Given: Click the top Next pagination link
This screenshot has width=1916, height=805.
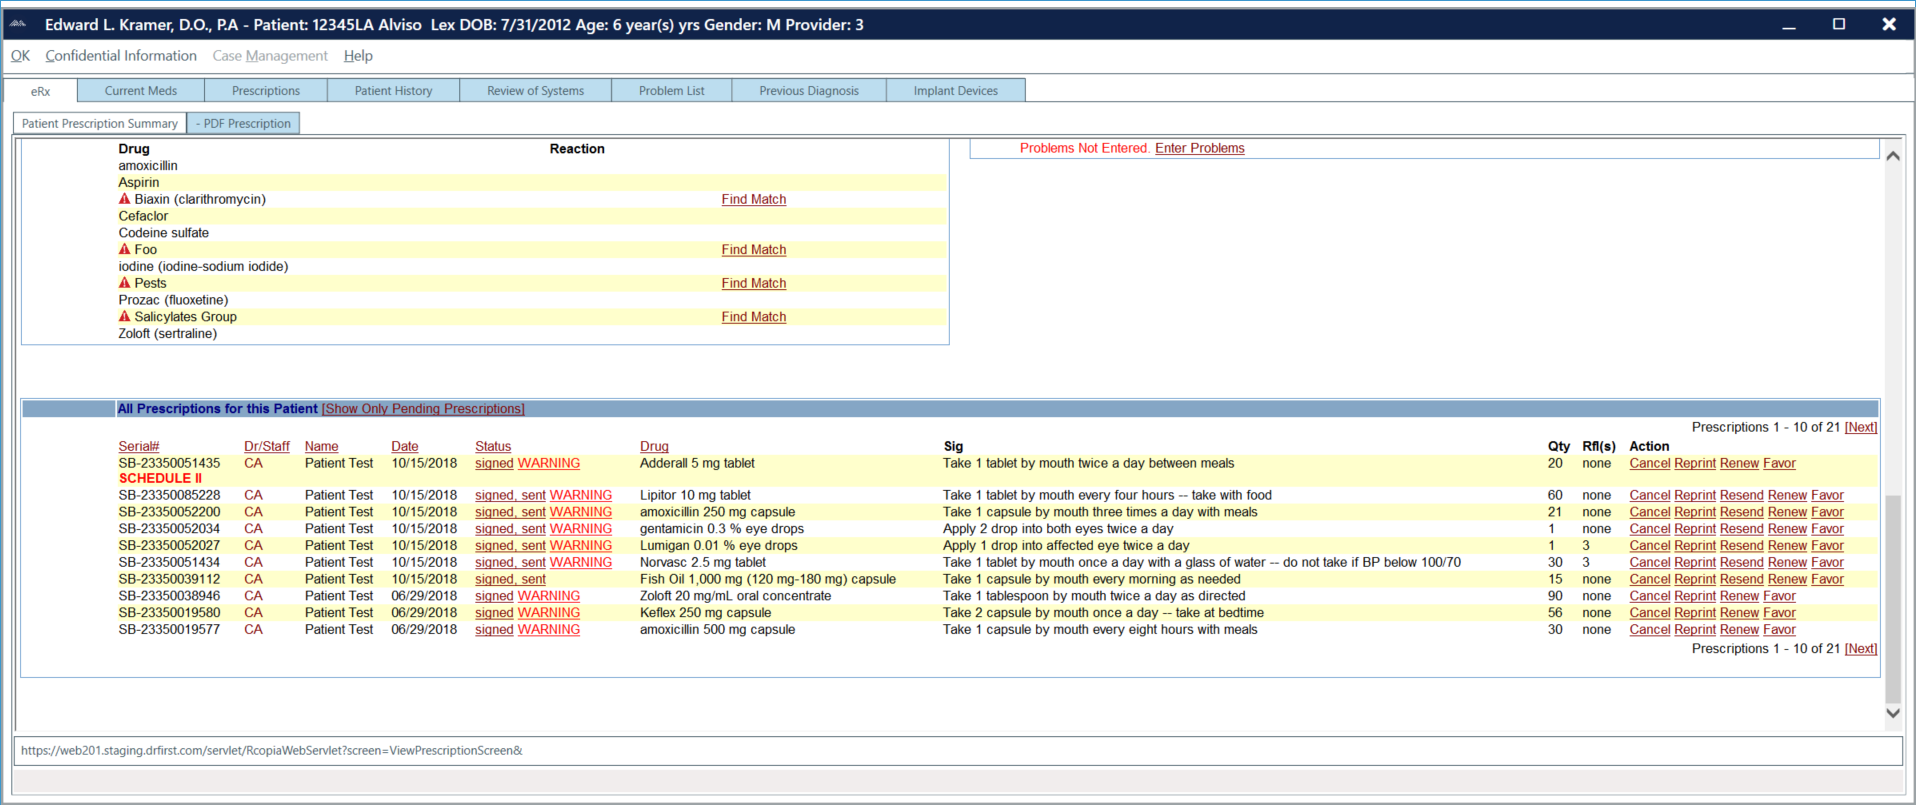Looking at the screenshot, I should point(1860,427).
